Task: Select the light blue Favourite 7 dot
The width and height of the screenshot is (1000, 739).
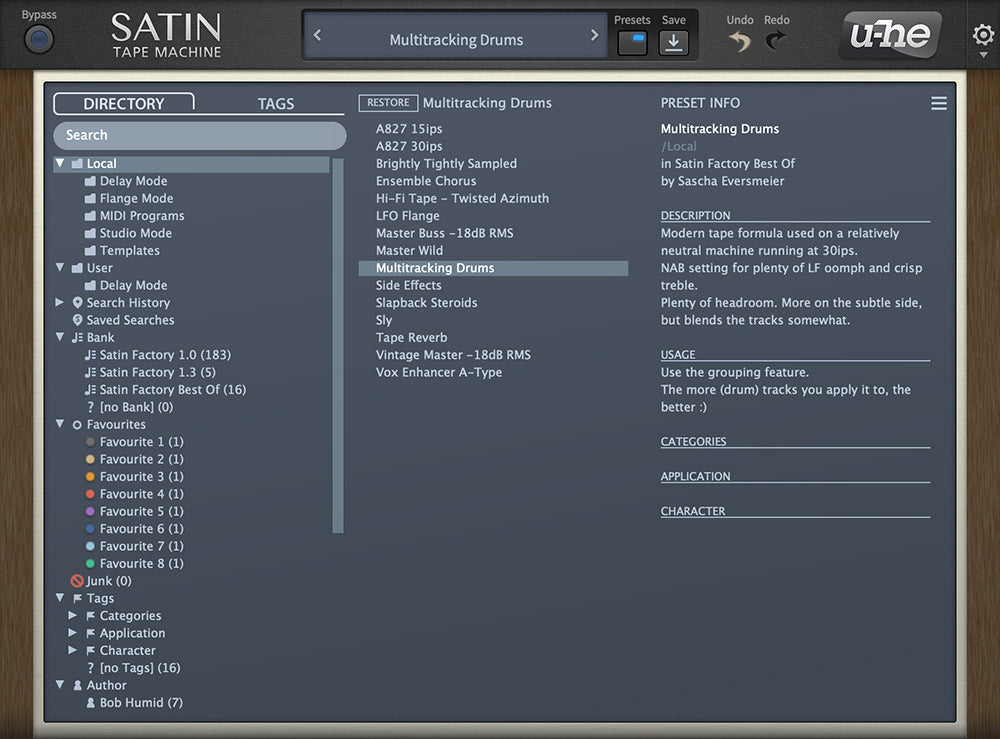Action: (90, 546)
